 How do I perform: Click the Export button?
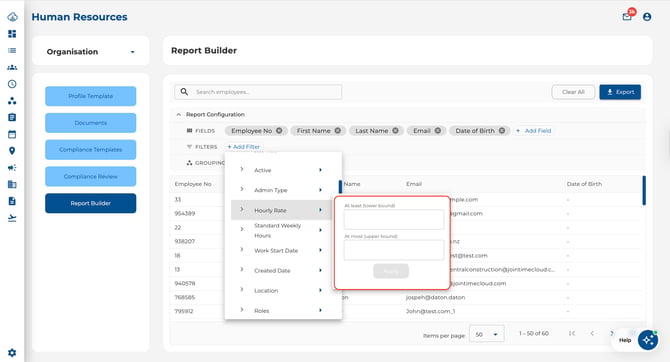[x=620, y=92]
